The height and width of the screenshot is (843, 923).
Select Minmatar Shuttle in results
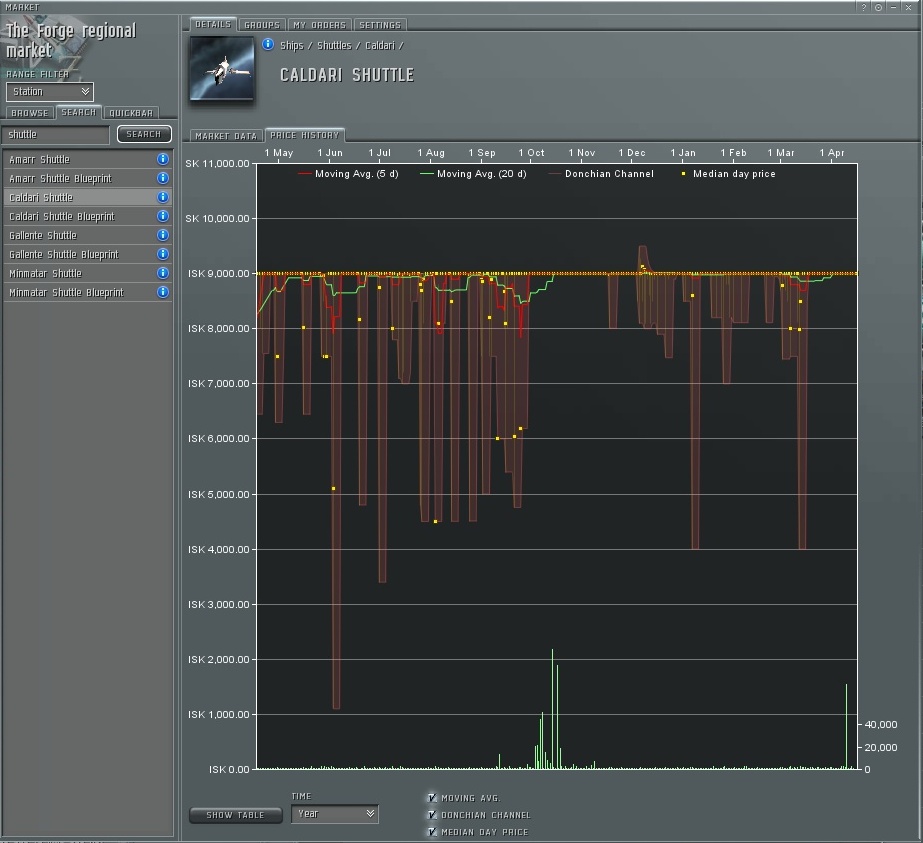[x=88, y=273]
